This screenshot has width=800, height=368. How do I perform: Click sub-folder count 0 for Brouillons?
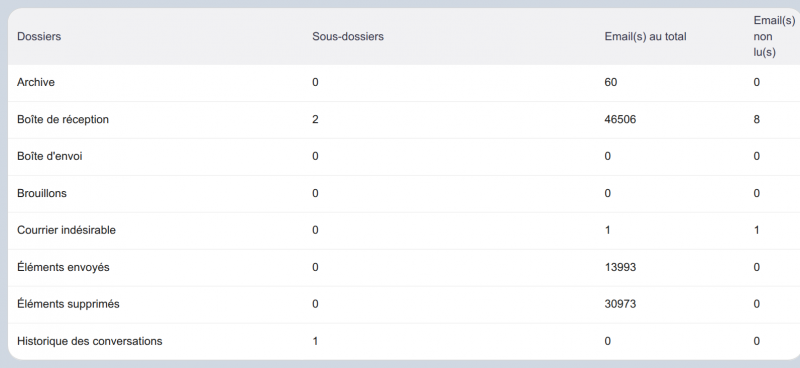pos(315,193)
